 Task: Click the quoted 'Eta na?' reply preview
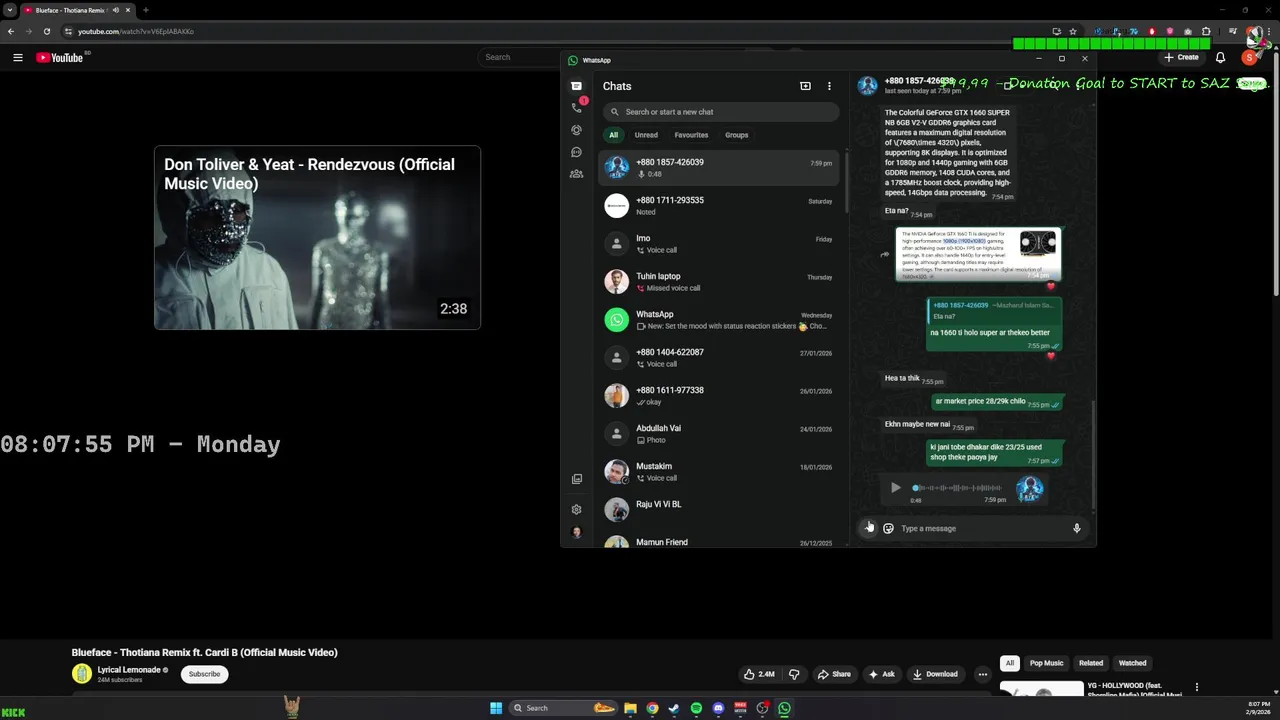[993, 311]
